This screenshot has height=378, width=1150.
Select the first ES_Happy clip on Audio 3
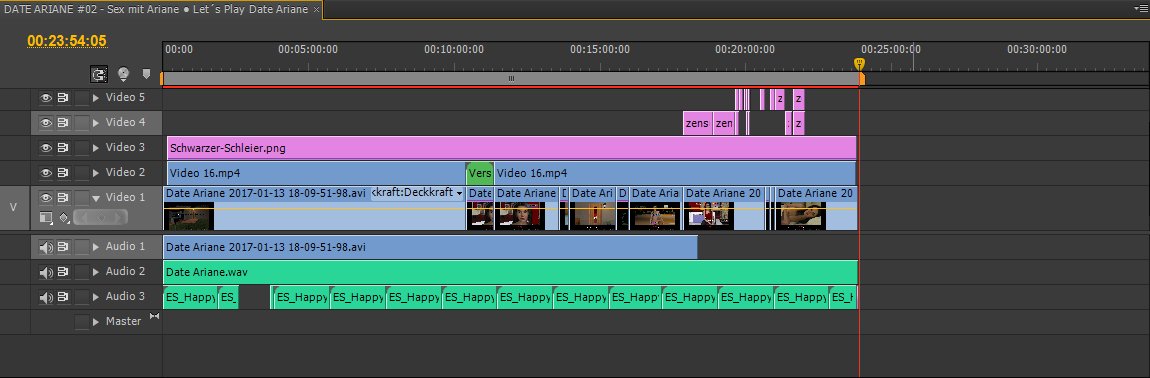(x=190, y=297)
